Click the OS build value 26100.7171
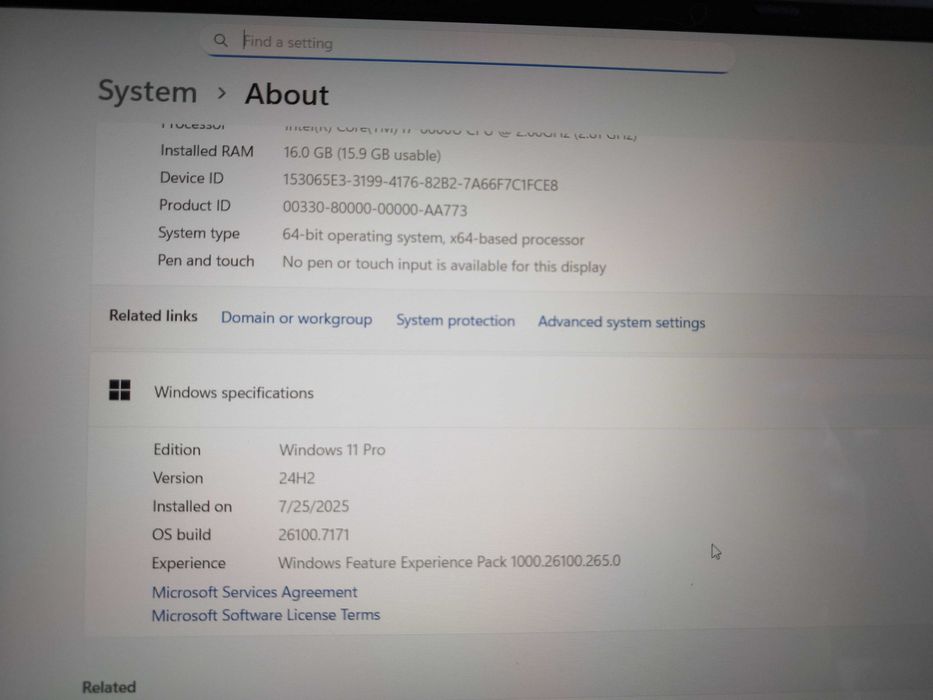The height and width of the screenshot is (700, 933). (x=314, y=534)
